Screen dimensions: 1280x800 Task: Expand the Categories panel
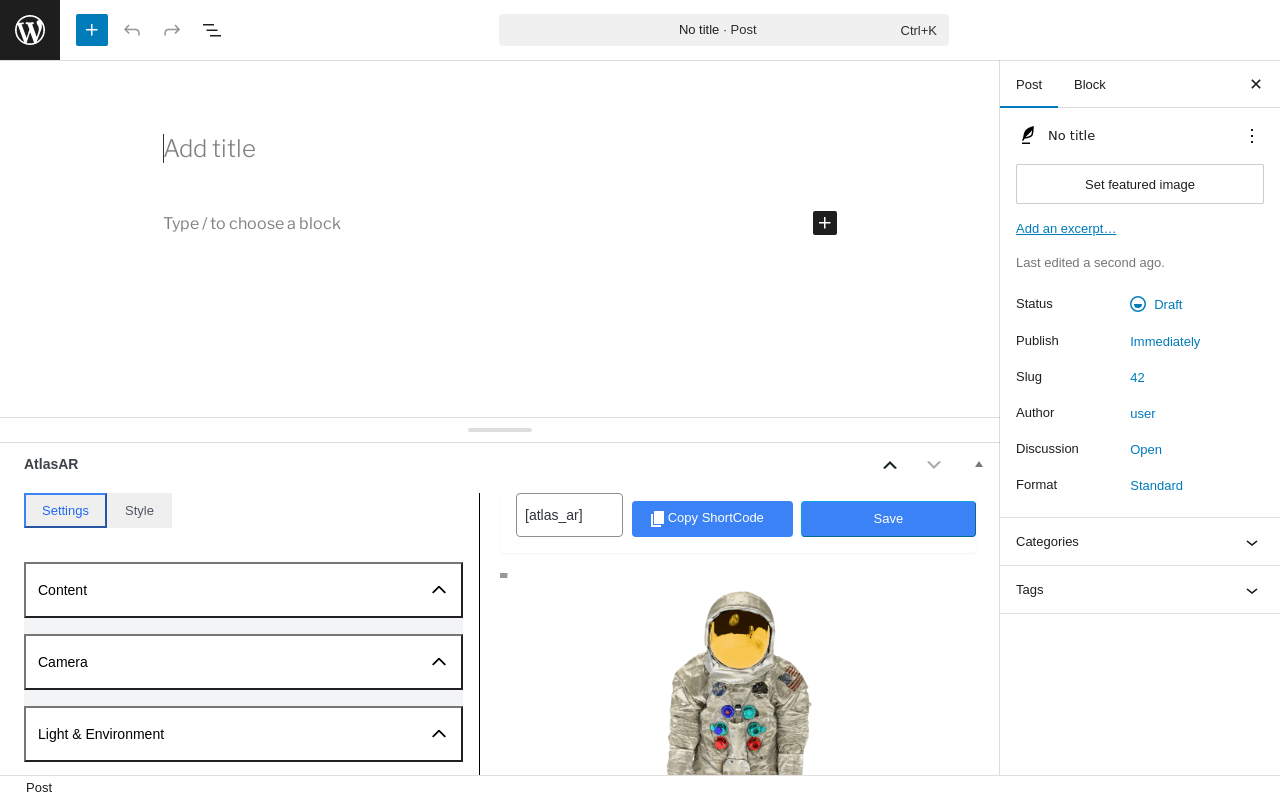1140,542
